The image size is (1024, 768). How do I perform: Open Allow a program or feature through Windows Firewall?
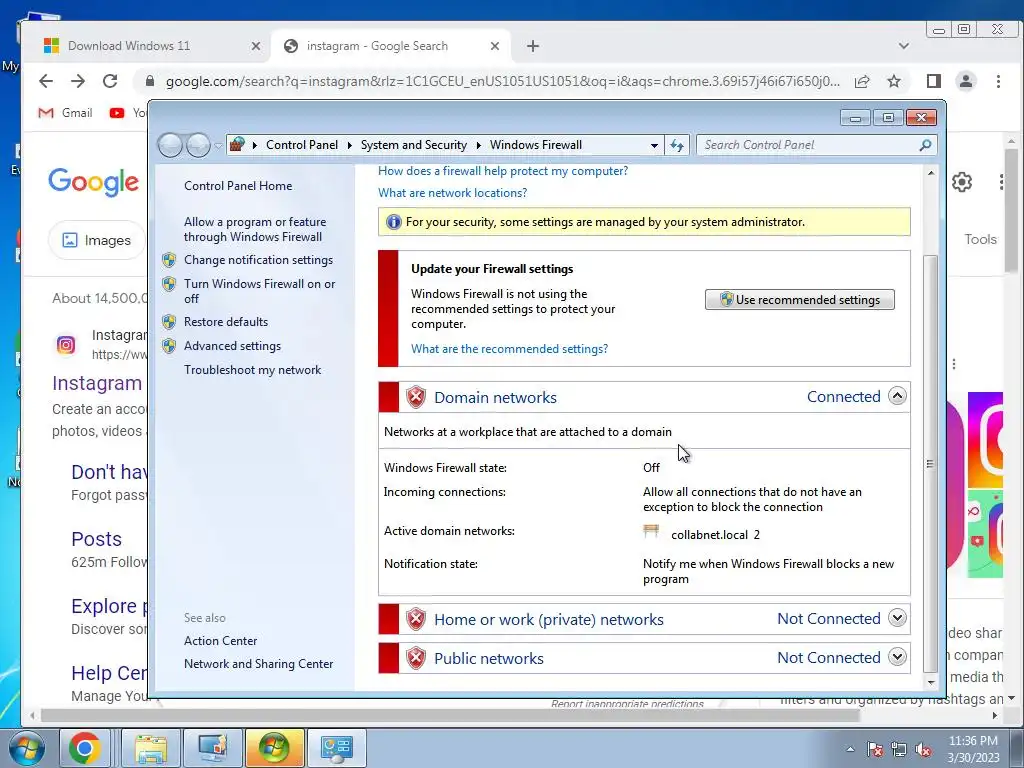pyautogui.click(x=255, y=229)
